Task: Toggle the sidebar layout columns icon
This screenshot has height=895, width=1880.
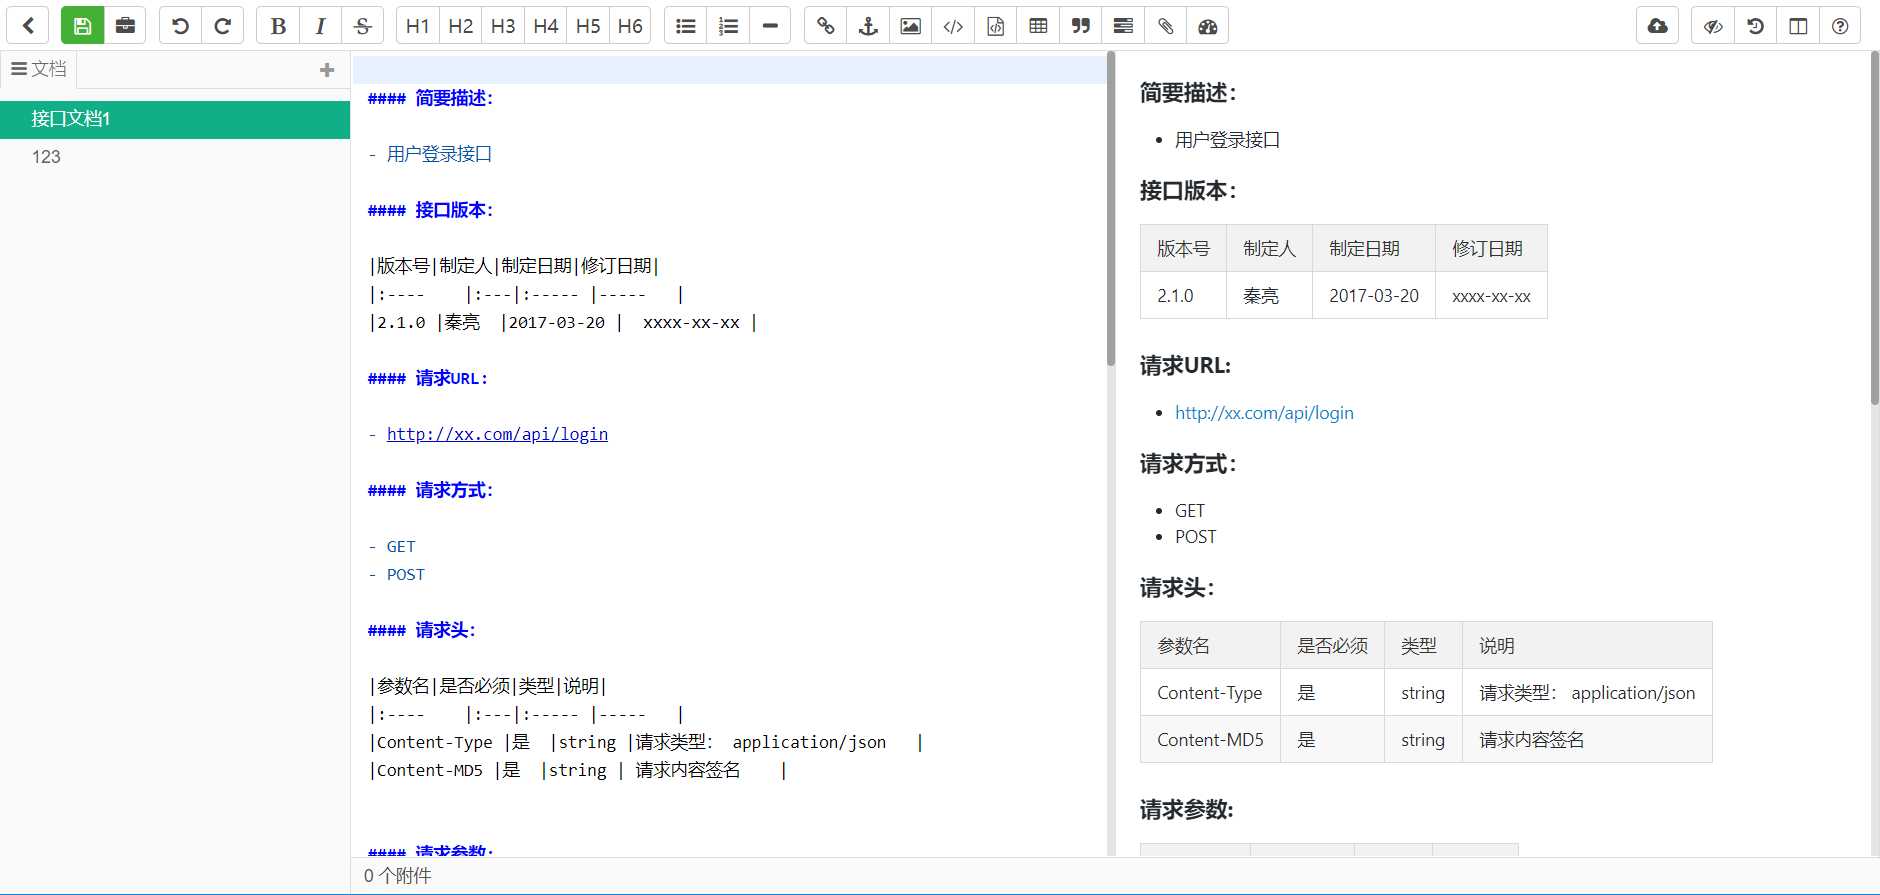Action: click(x=1798, y=26)
